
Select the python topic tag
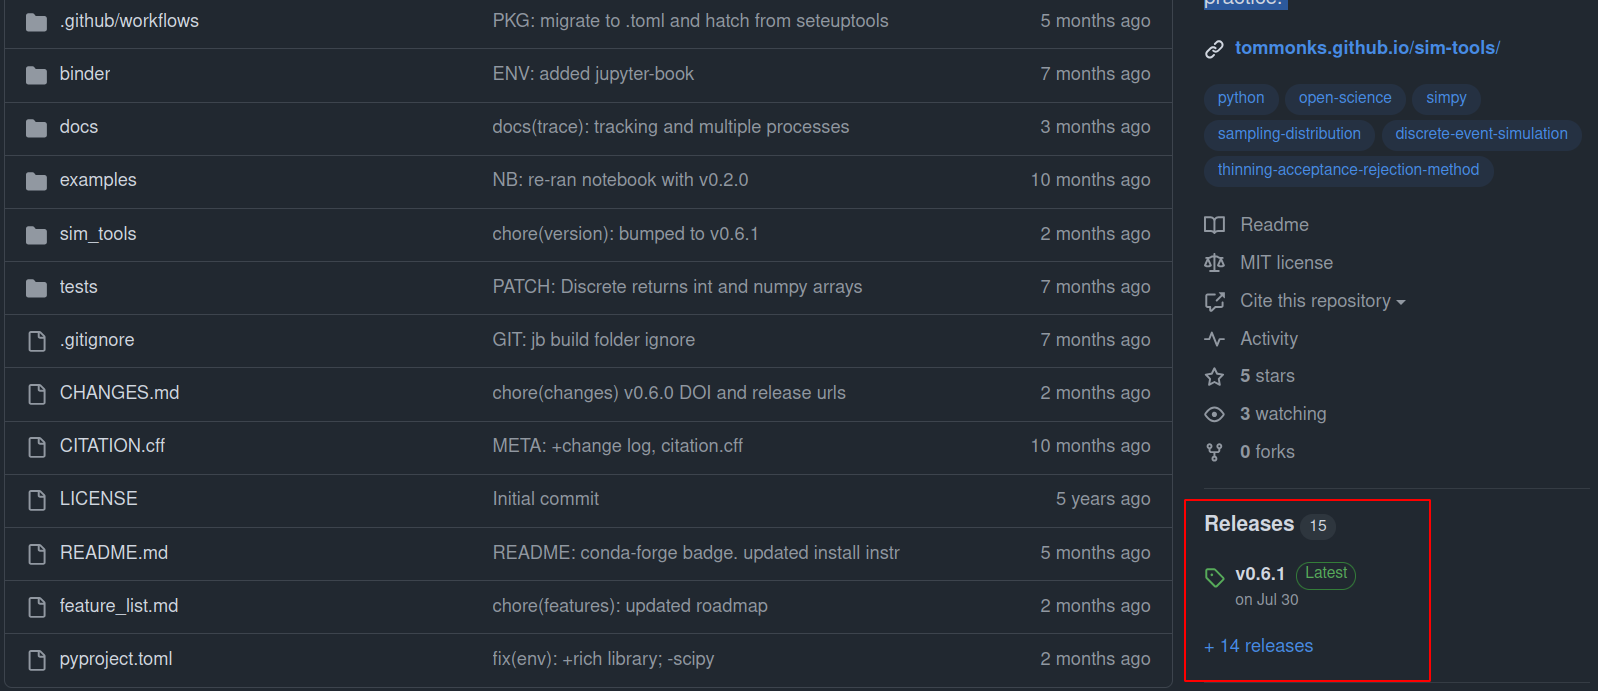pos(1240,98)
